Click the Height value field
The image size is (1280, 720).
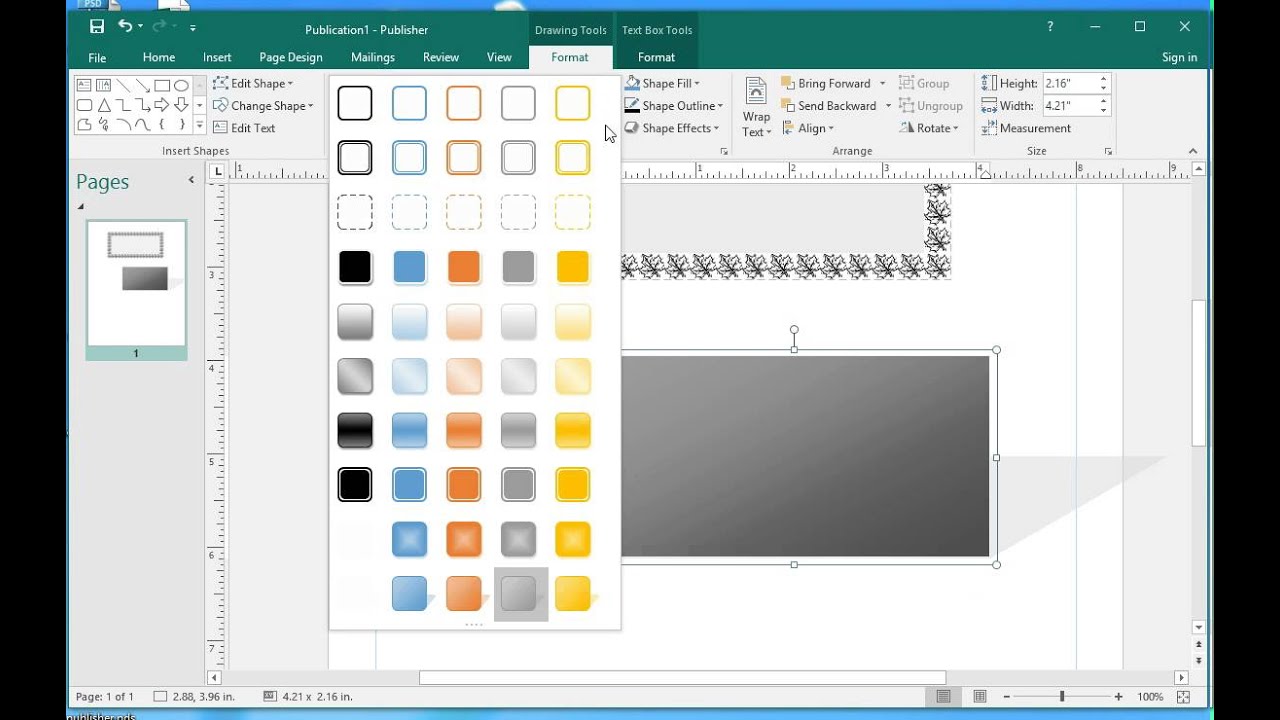tap(1069, 84)
